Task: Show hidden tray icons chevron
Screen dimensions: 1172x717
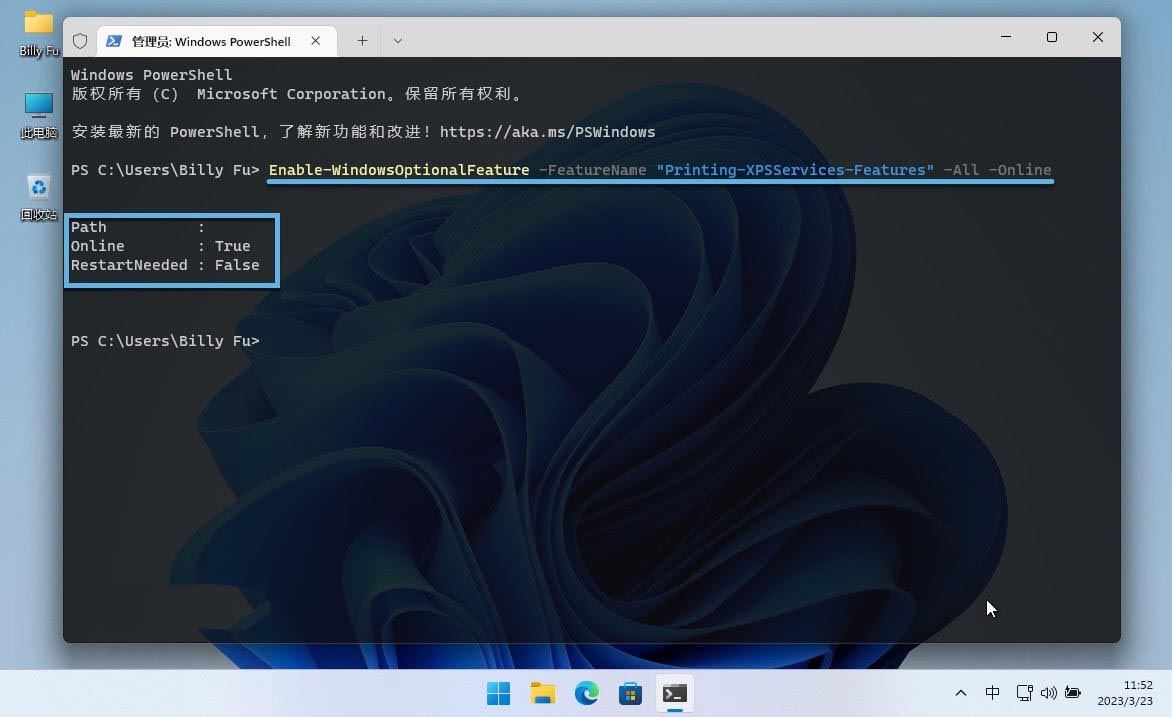Action: point(961,693)
